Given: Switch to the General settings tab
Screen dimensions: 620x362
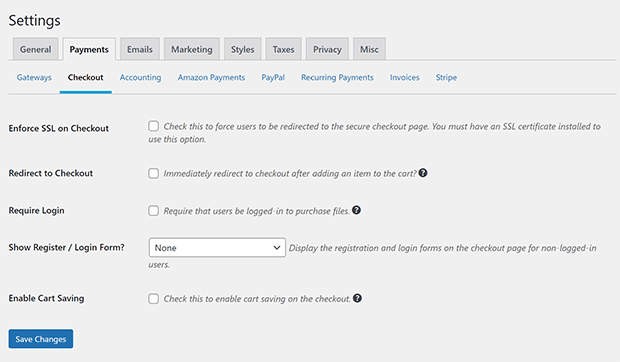Looking at the screenshot, I should 36,49.
